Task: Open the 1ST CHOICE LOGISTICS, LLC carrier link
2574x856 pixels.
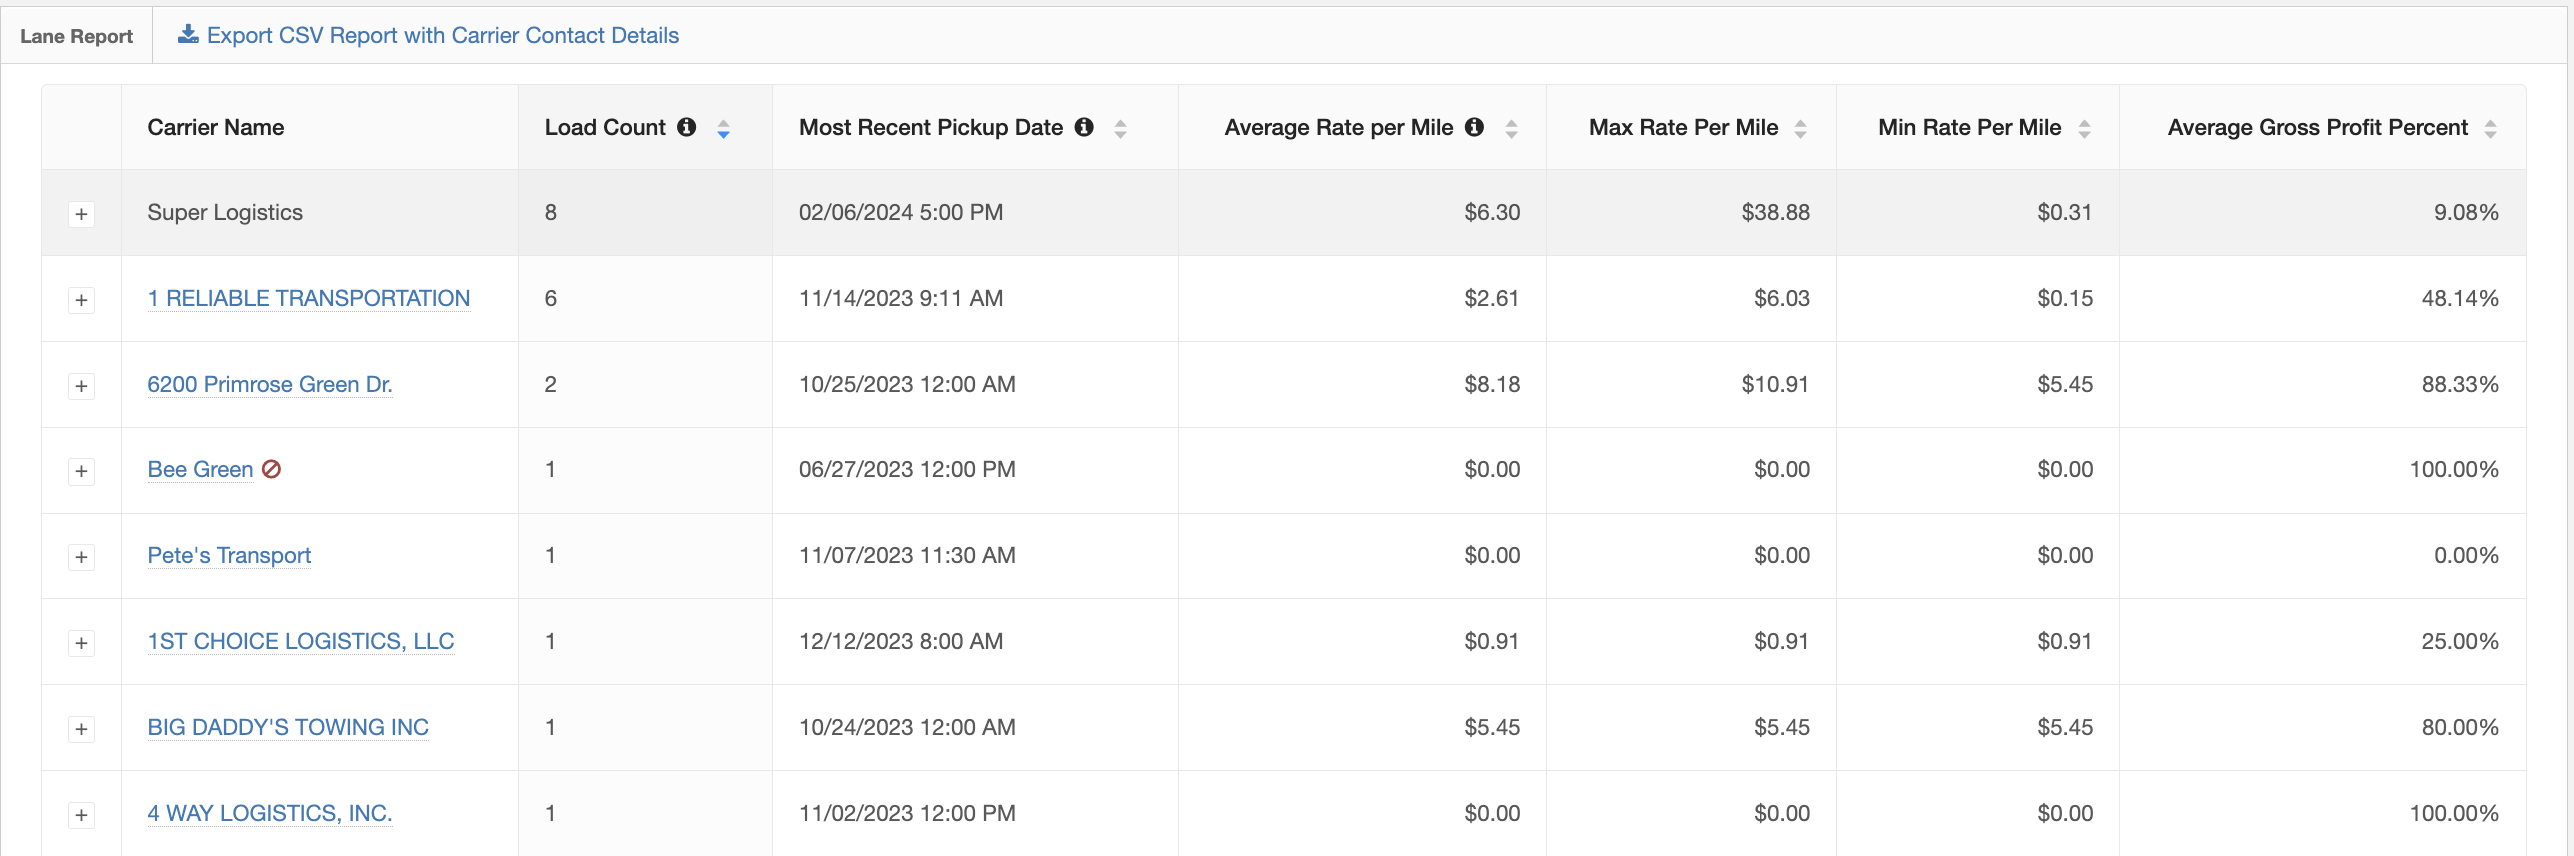Action: pos(300,641)
